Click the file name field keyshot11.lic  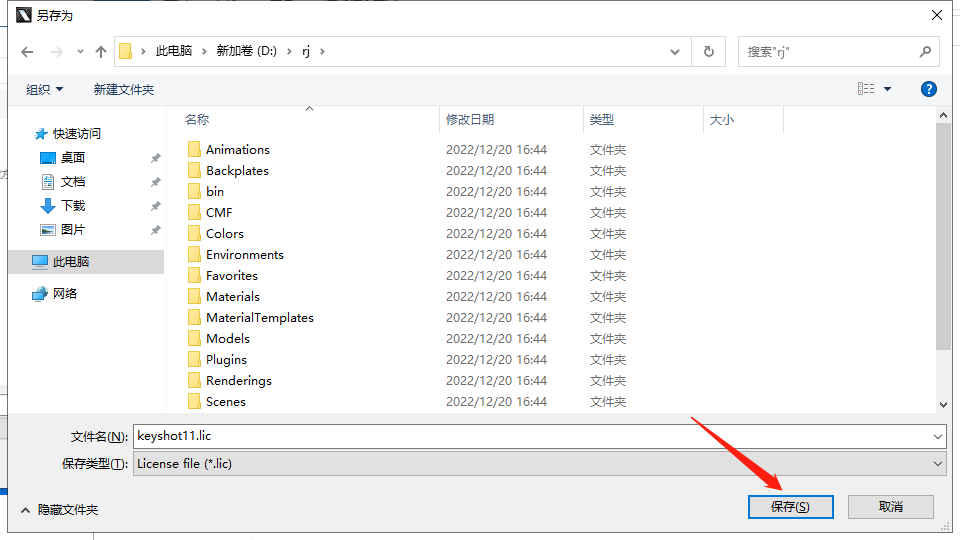531,436
